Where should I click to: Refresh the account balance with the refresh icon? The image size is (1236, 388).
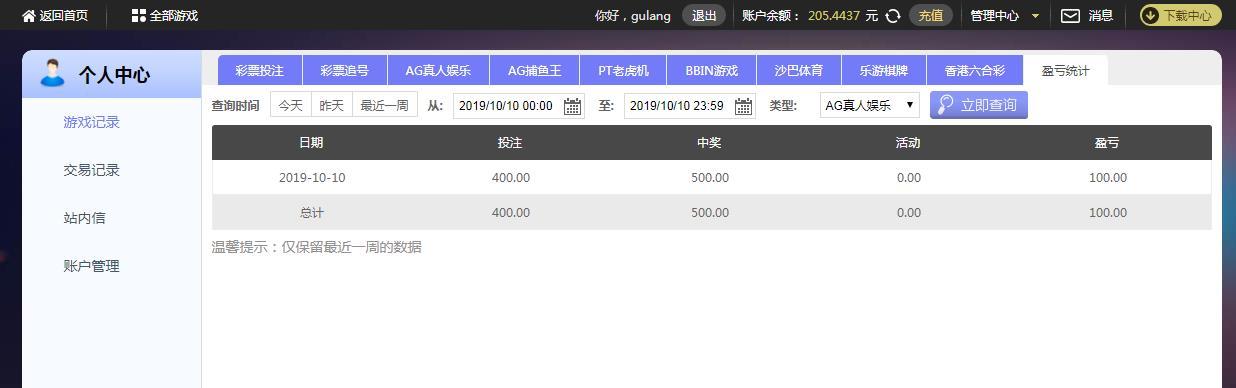coord(893,16)
